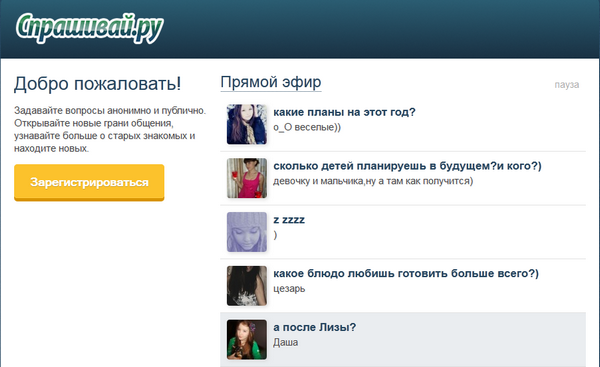Click the Зарегистрироваться button

89,182
